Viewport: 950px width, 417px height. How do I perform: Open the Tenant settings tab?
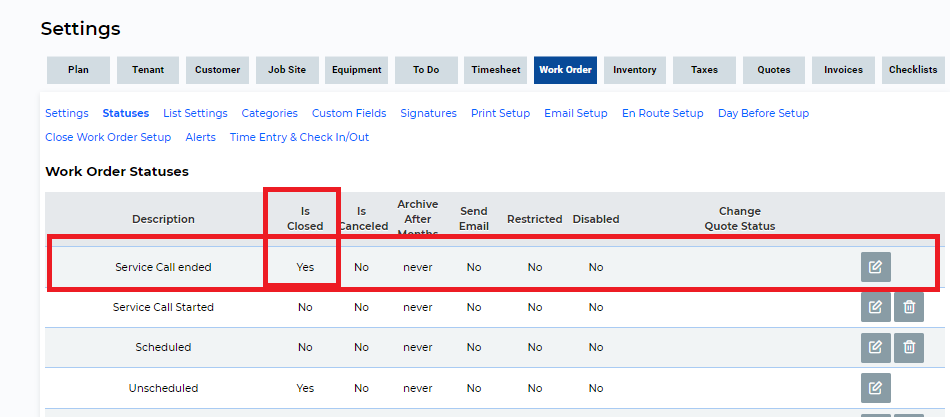coord(148,70)
